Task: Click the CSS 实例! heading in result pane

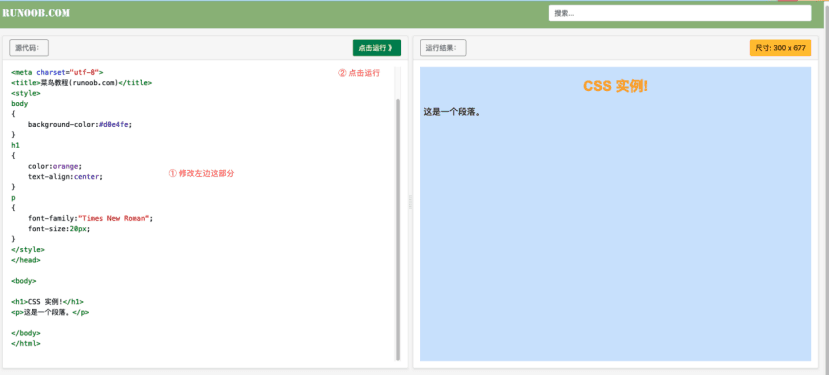Action: pyautogui.click(x=615, y=86)
